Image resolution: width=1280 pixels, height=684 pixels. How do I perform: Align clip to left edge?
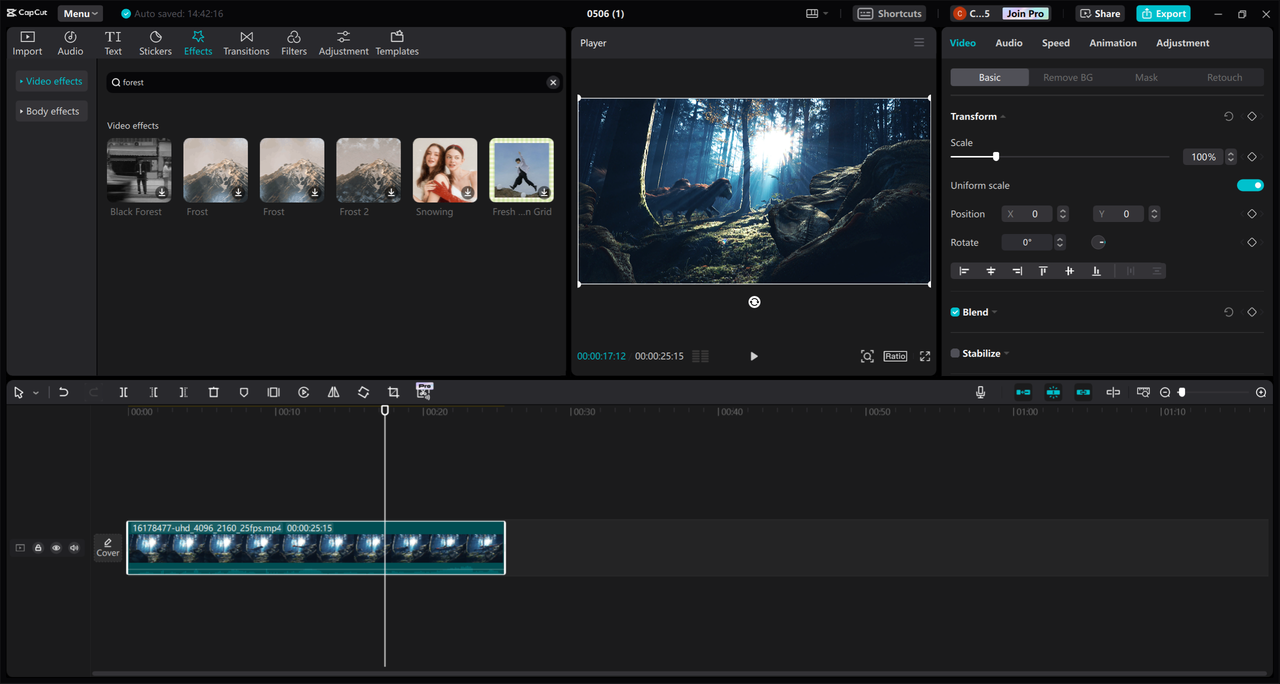[964, 271]
